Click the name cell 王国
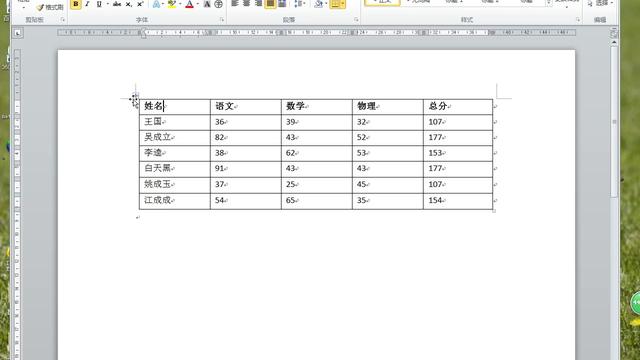Screen dimensions: 640x360 tap(175, 122)
